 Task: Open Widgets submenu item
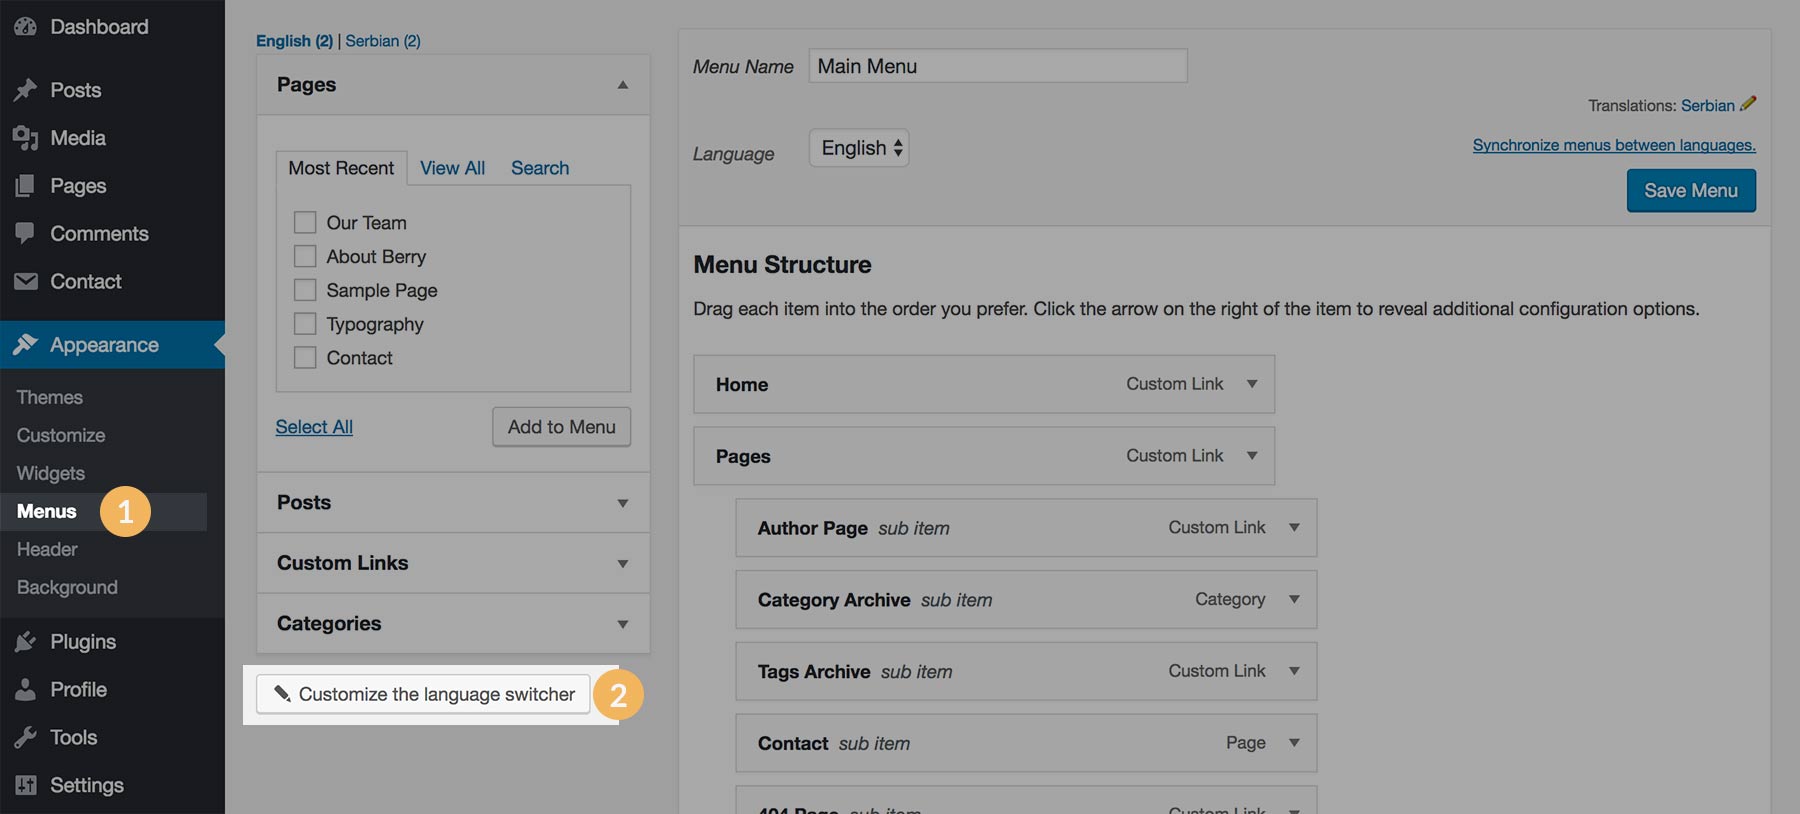tap(51, 473)
